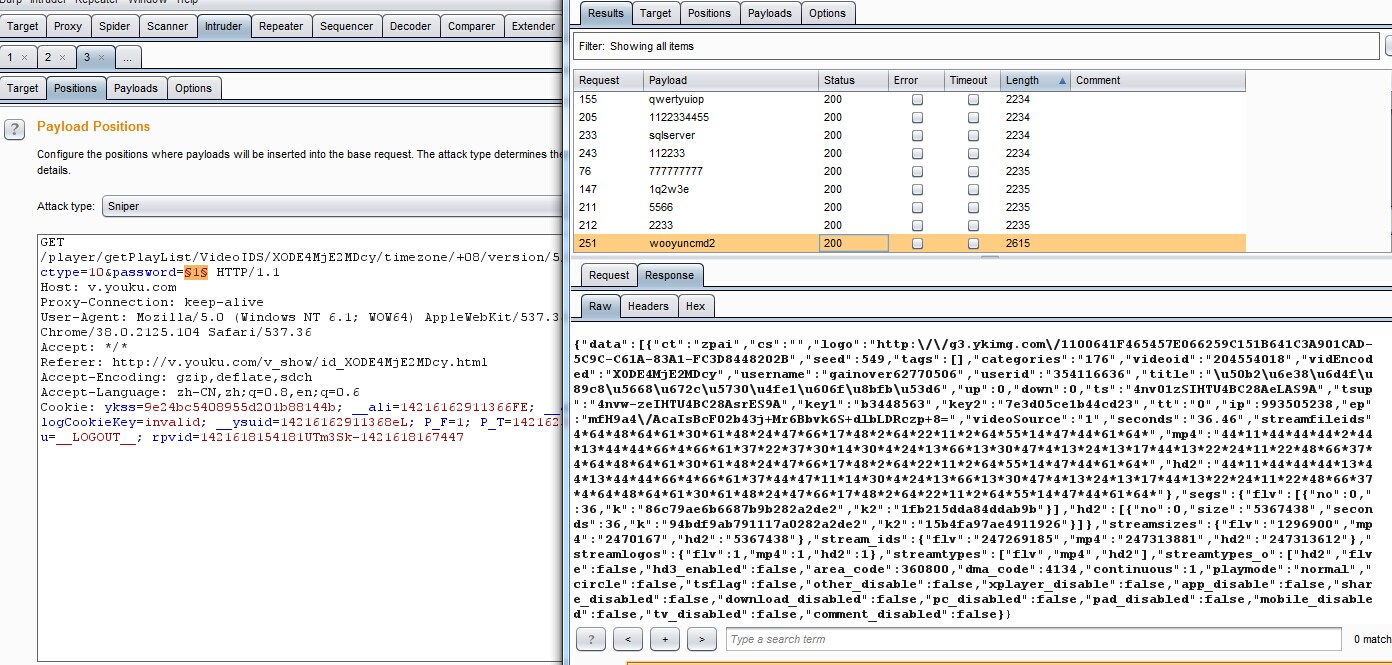The image size is (1392, 665).
Task: Click the search term input field
Action: pyautogui.click(x=1033, y=639)
